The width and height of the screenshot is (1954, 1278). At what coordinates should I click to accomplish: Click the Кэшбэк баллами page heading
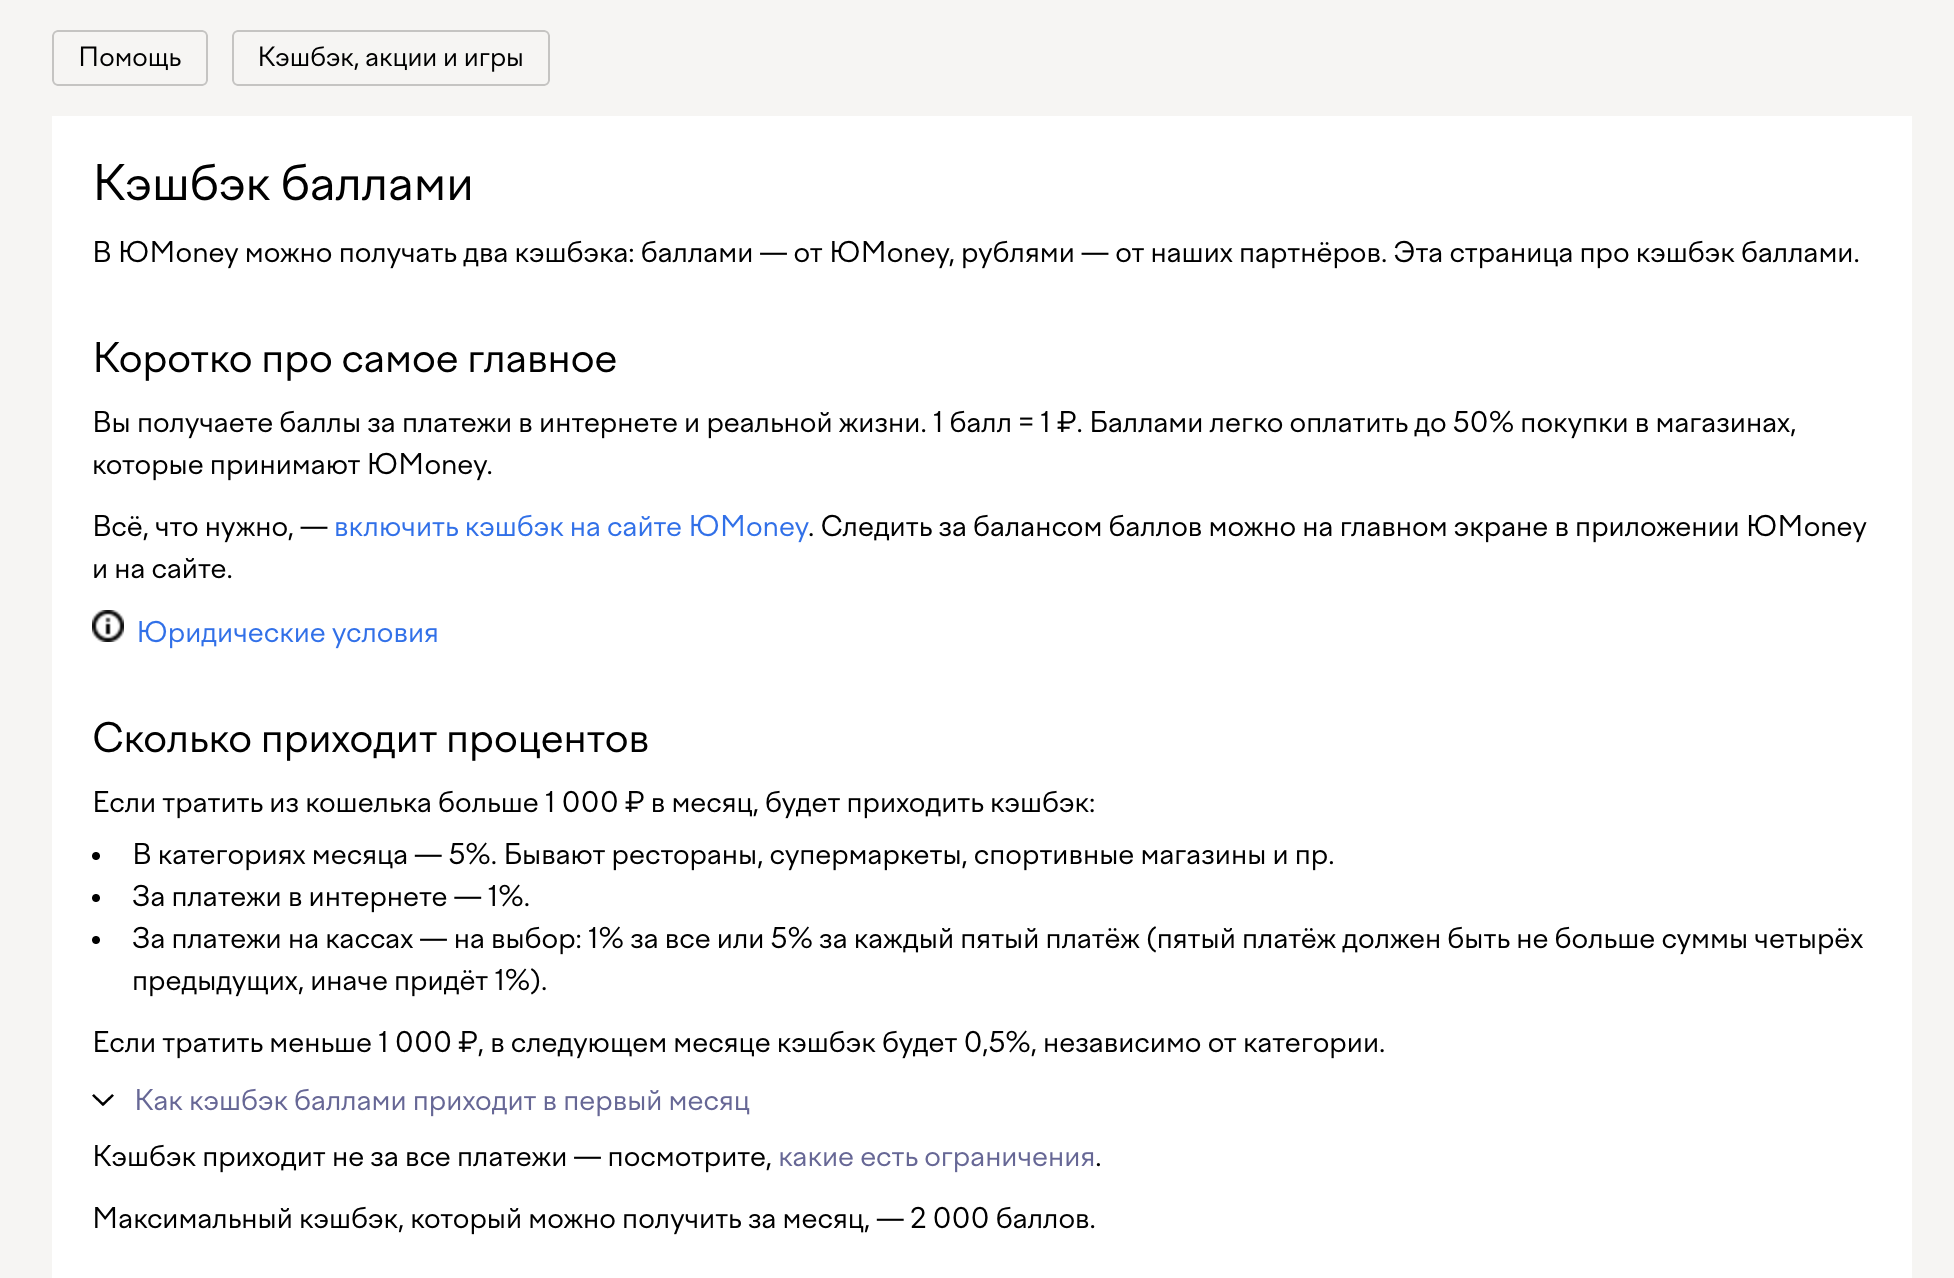pyautogui.click(x=283, y=184)
